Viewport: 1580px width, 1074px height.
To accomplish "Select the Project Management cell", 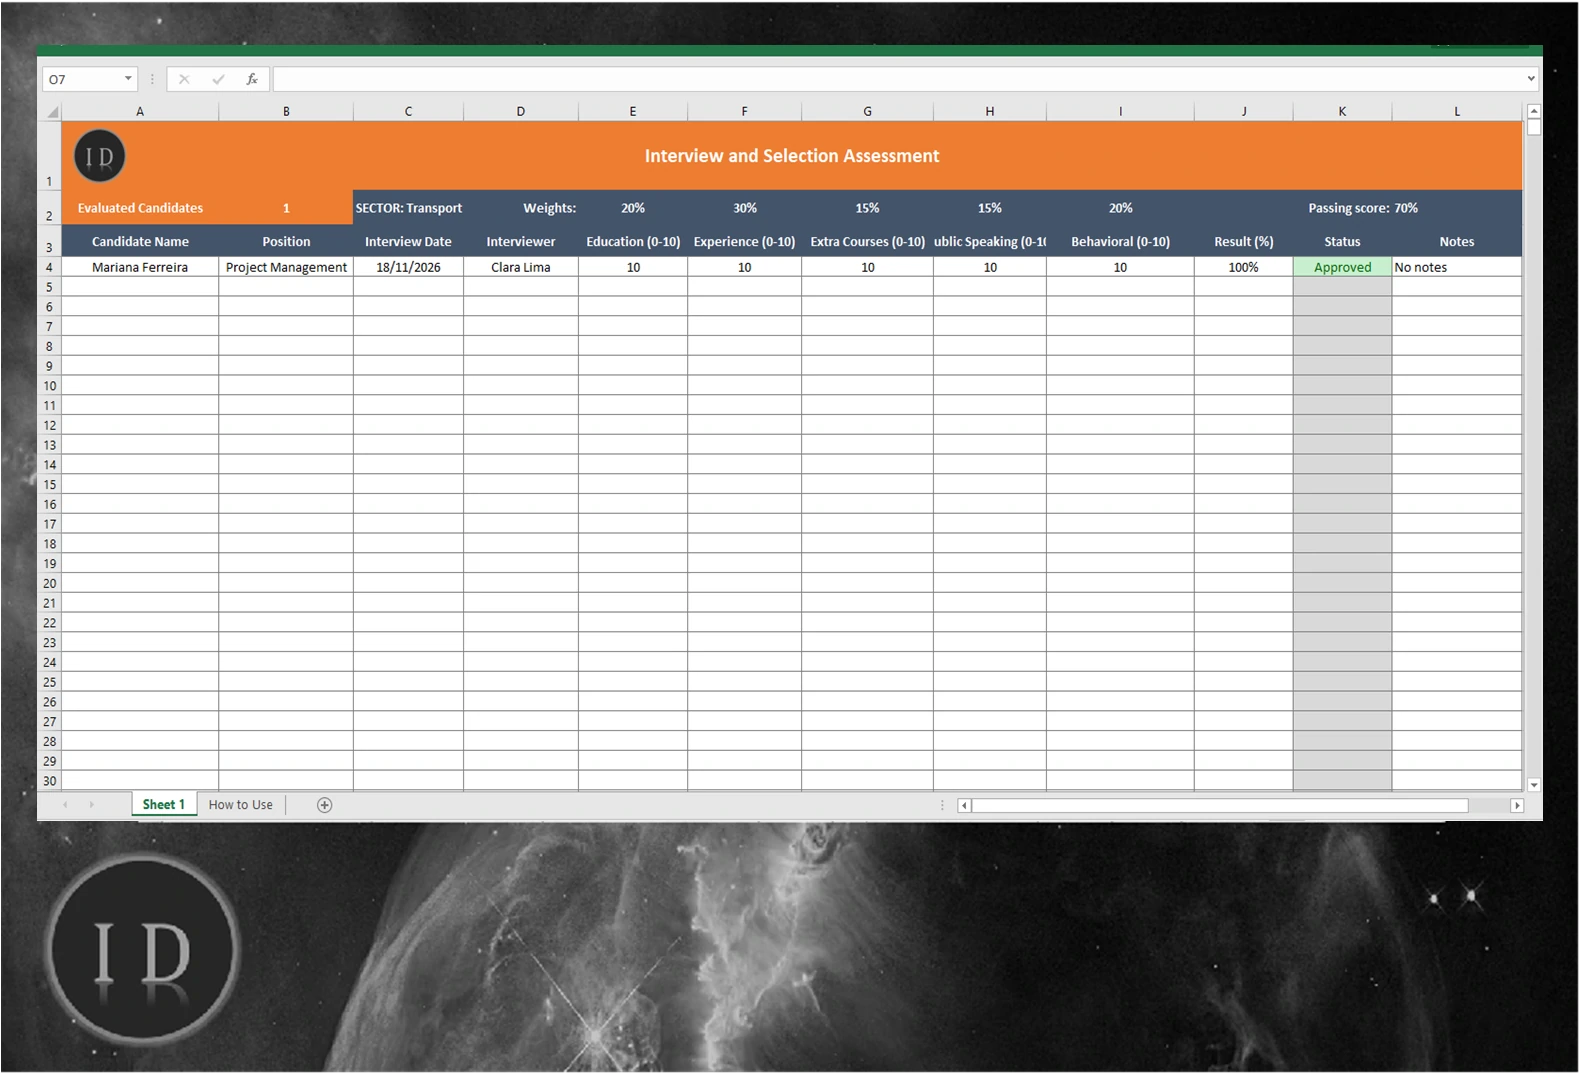I will [x=286, y=267].
